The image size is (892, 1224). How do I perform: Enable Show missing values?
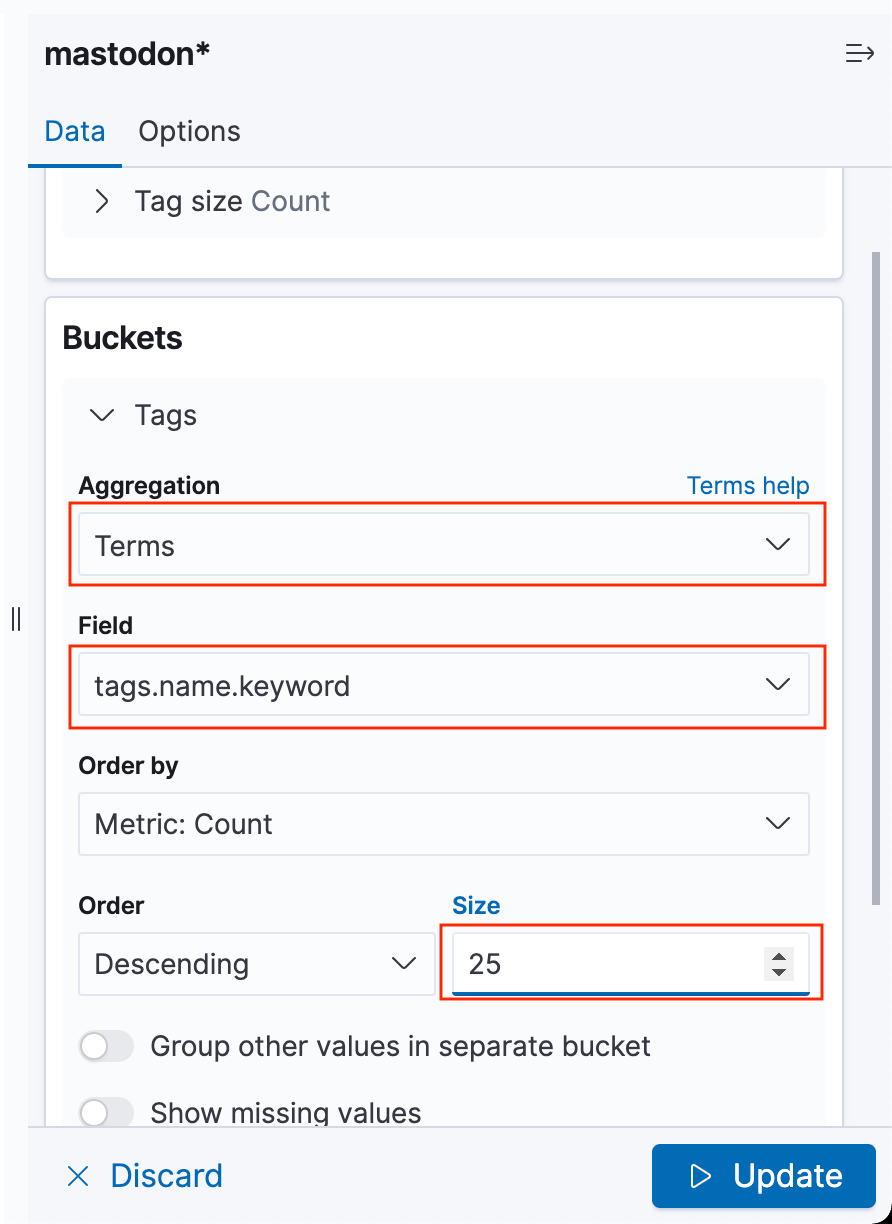(x=106, y=1112)
